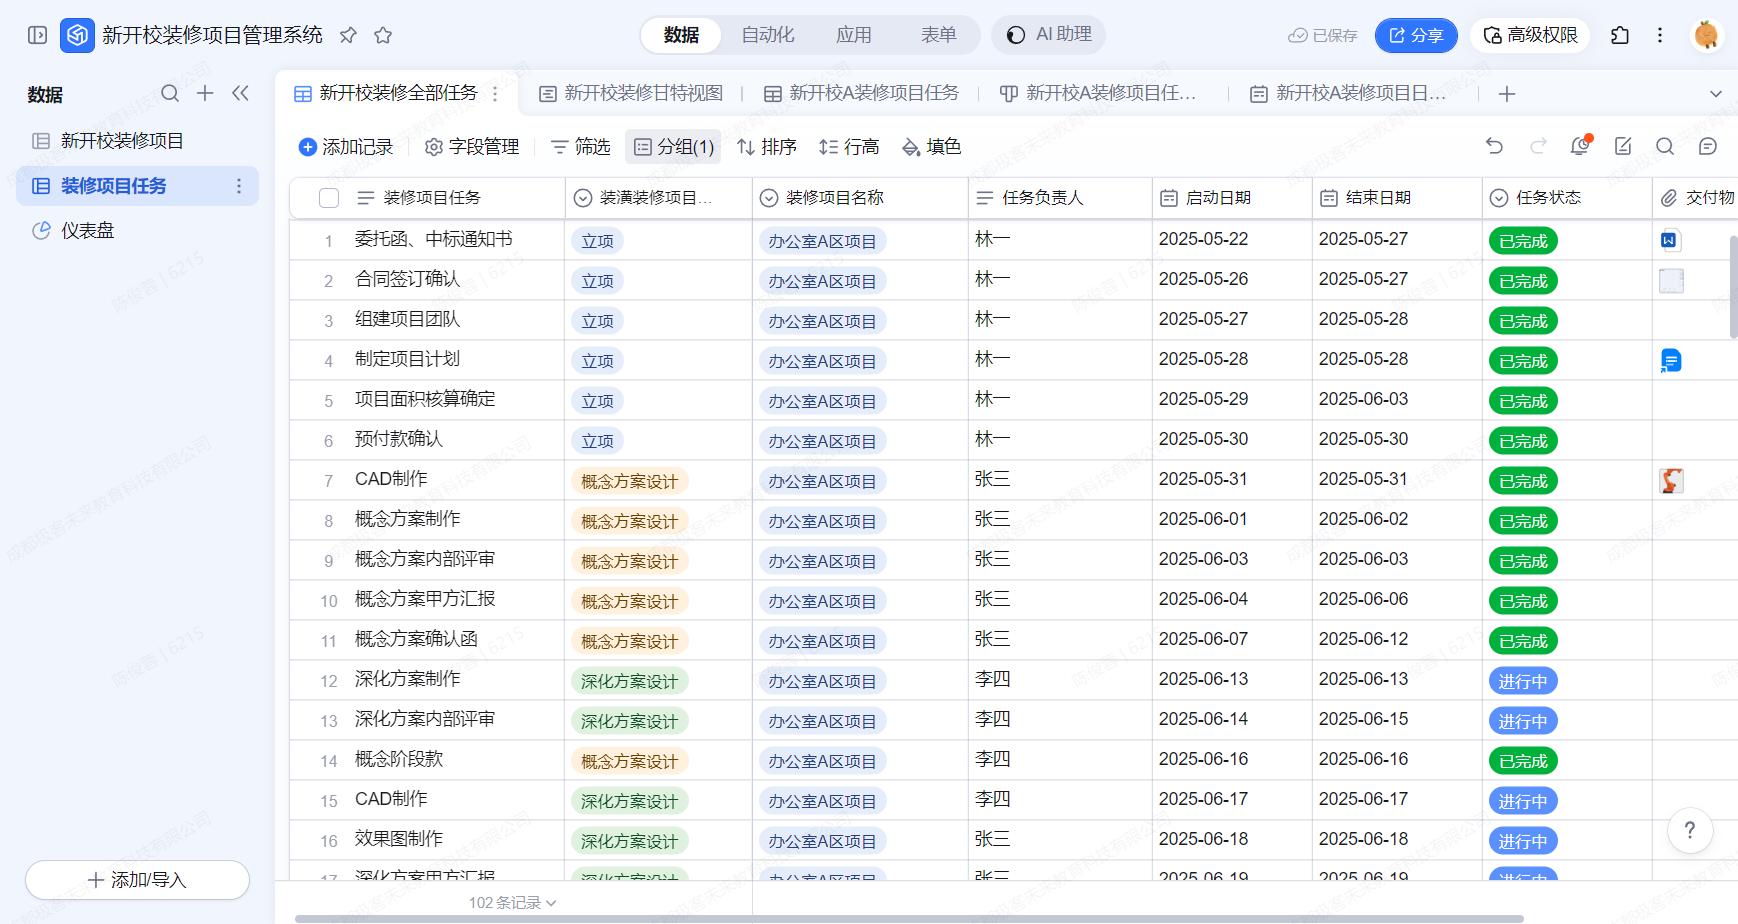Click the 添加/导入 button
Image resolution: width=1738 pixels, height=924 pixels.
click(x=137, y=880)
